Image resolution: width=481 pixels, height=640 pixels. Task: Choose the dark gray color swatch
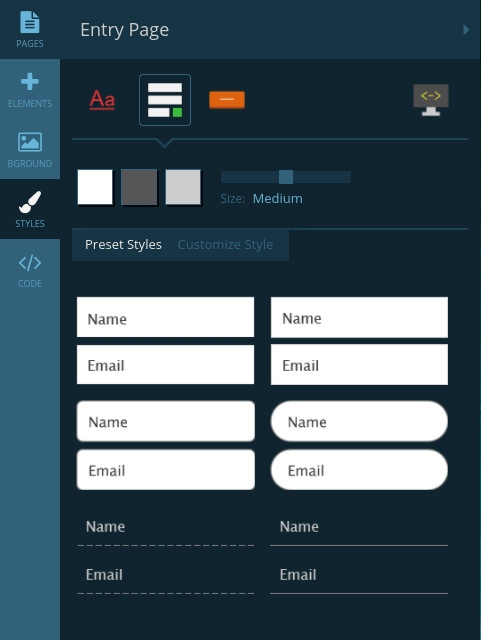tap(139, 187)
